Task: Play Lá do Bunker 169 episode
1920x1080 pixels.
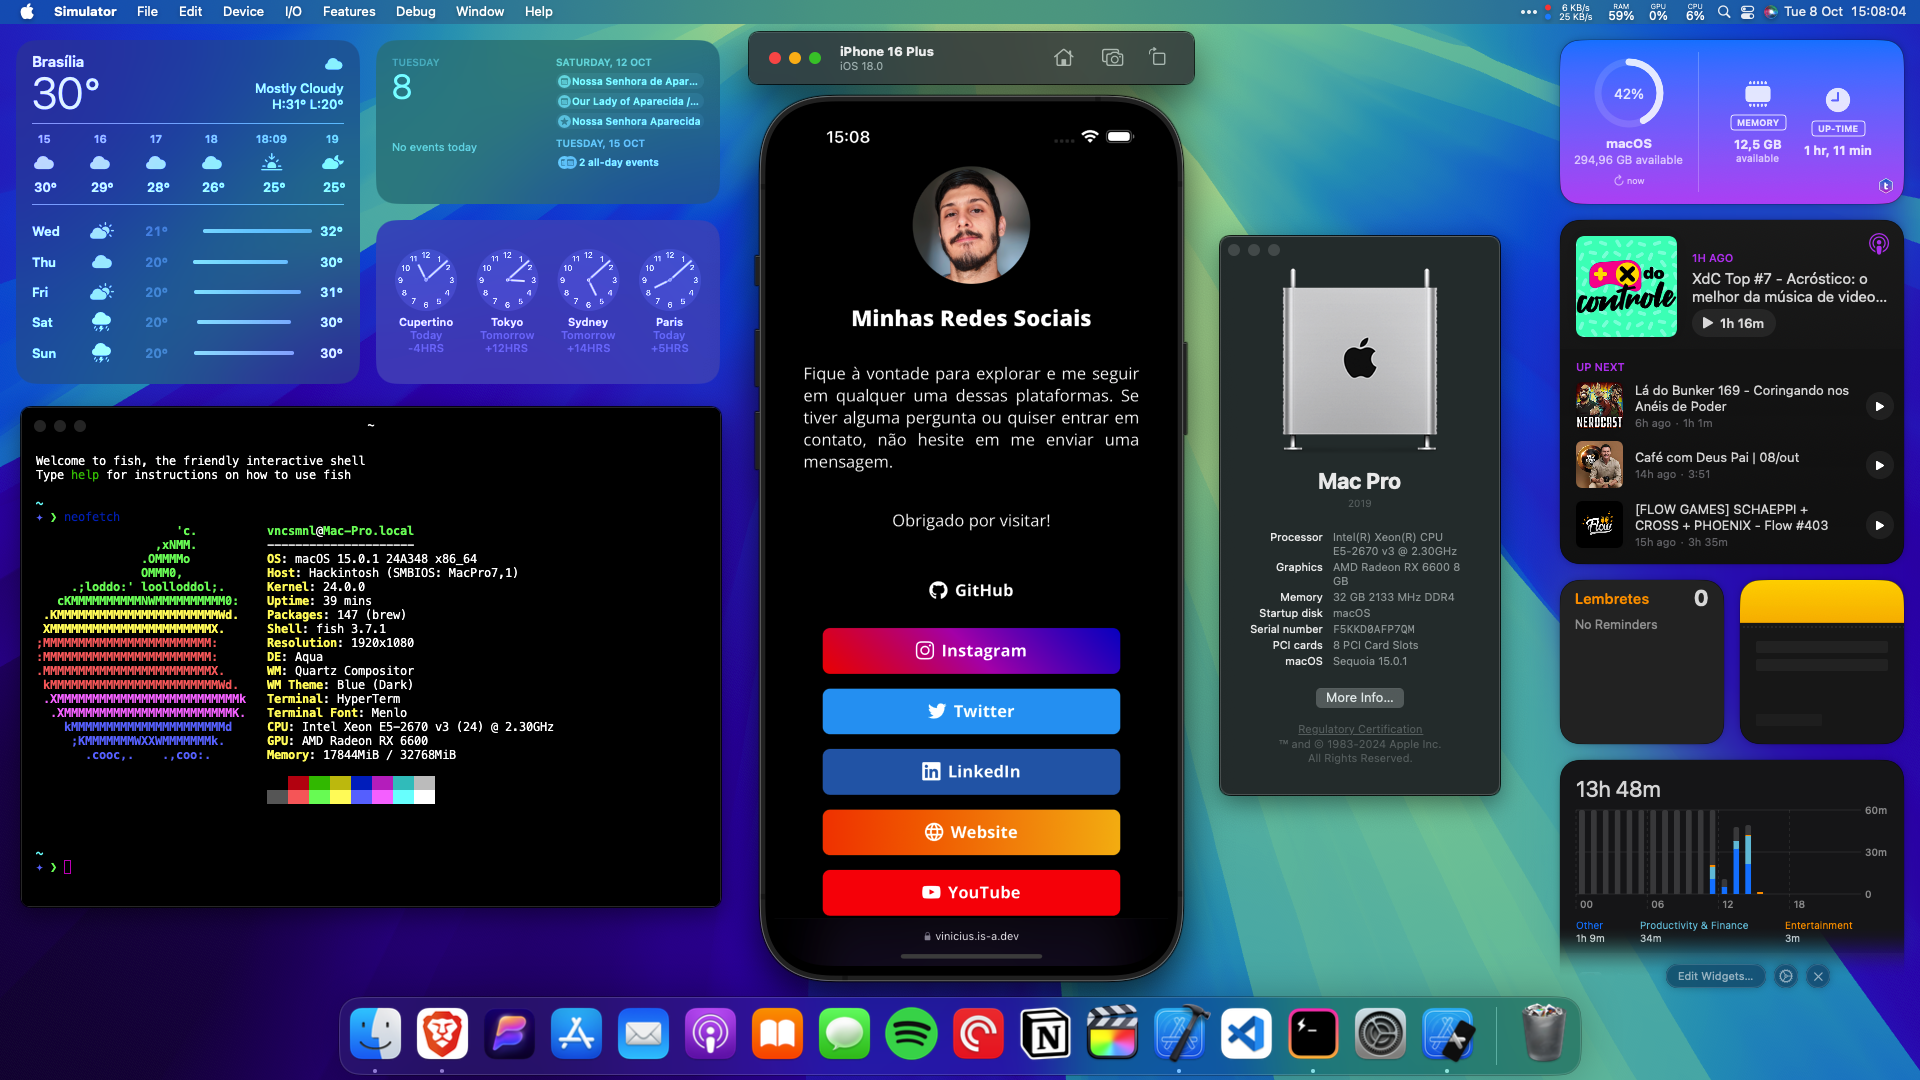Action: coord(1879,407)
